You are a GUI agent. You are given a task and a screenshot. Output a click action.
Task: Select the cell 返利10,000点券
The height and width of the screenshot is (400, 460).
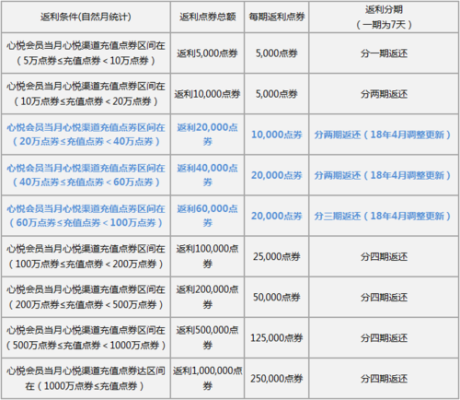(207, 94)
